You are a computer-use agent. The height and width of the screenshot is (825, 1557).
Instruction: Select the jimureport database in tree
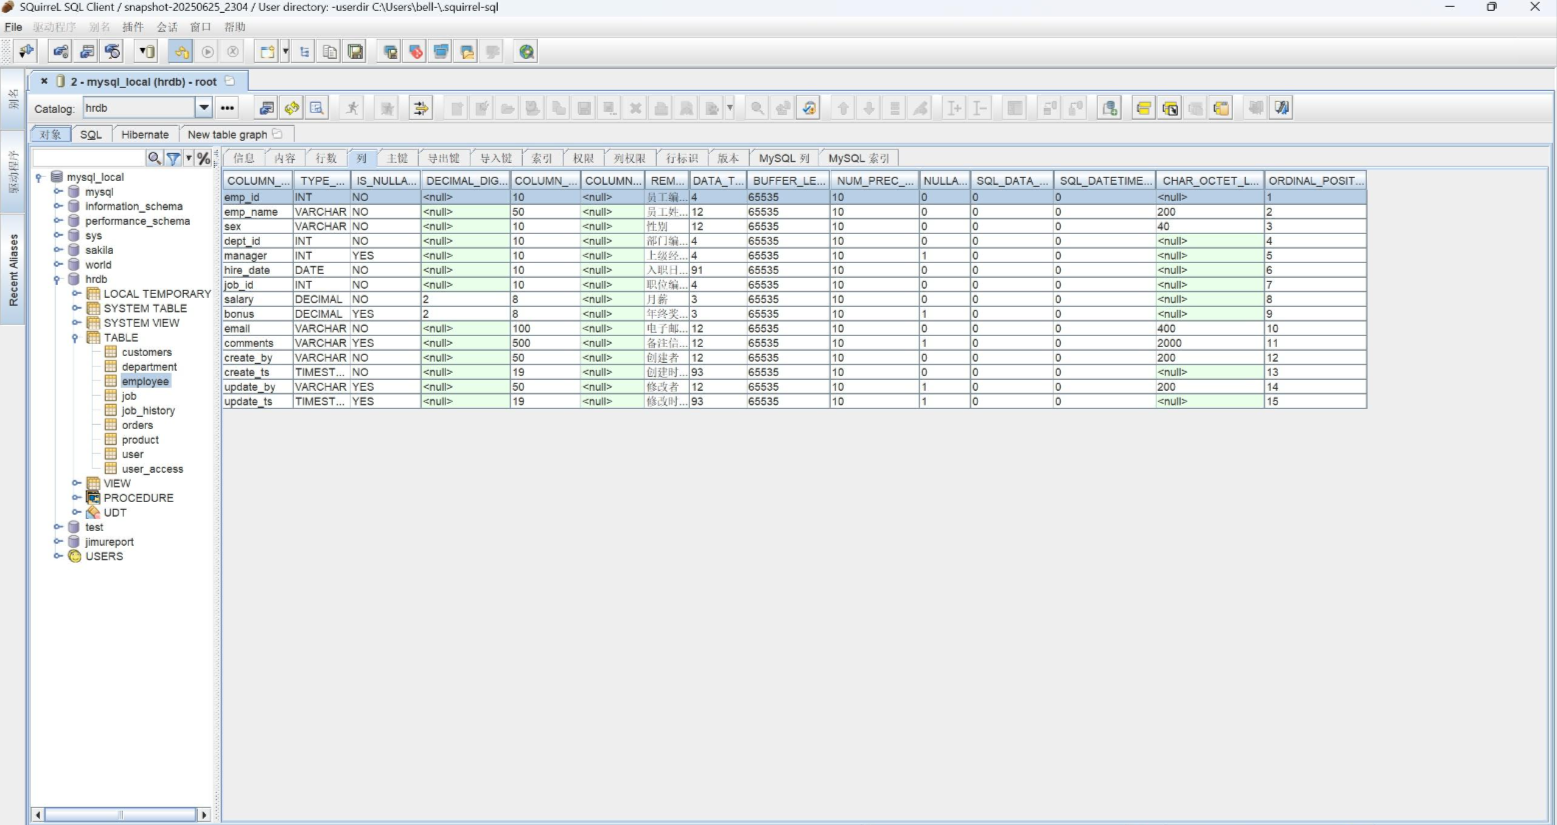pos(109,542)
